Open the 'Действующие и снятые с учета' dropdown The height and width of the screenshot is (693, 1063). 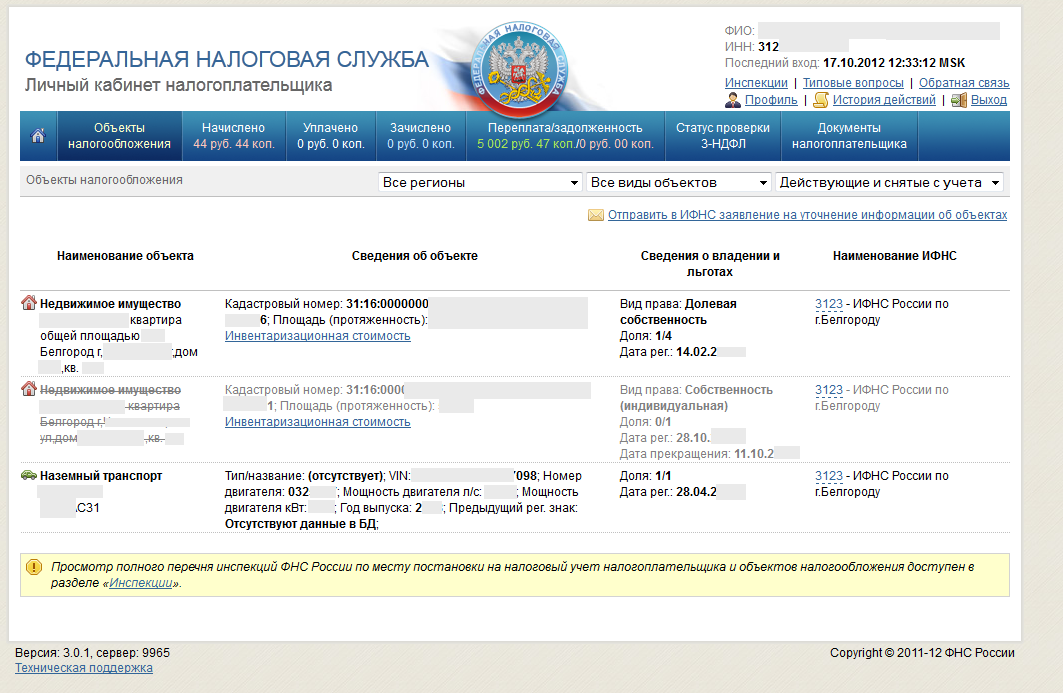point(889,182)
